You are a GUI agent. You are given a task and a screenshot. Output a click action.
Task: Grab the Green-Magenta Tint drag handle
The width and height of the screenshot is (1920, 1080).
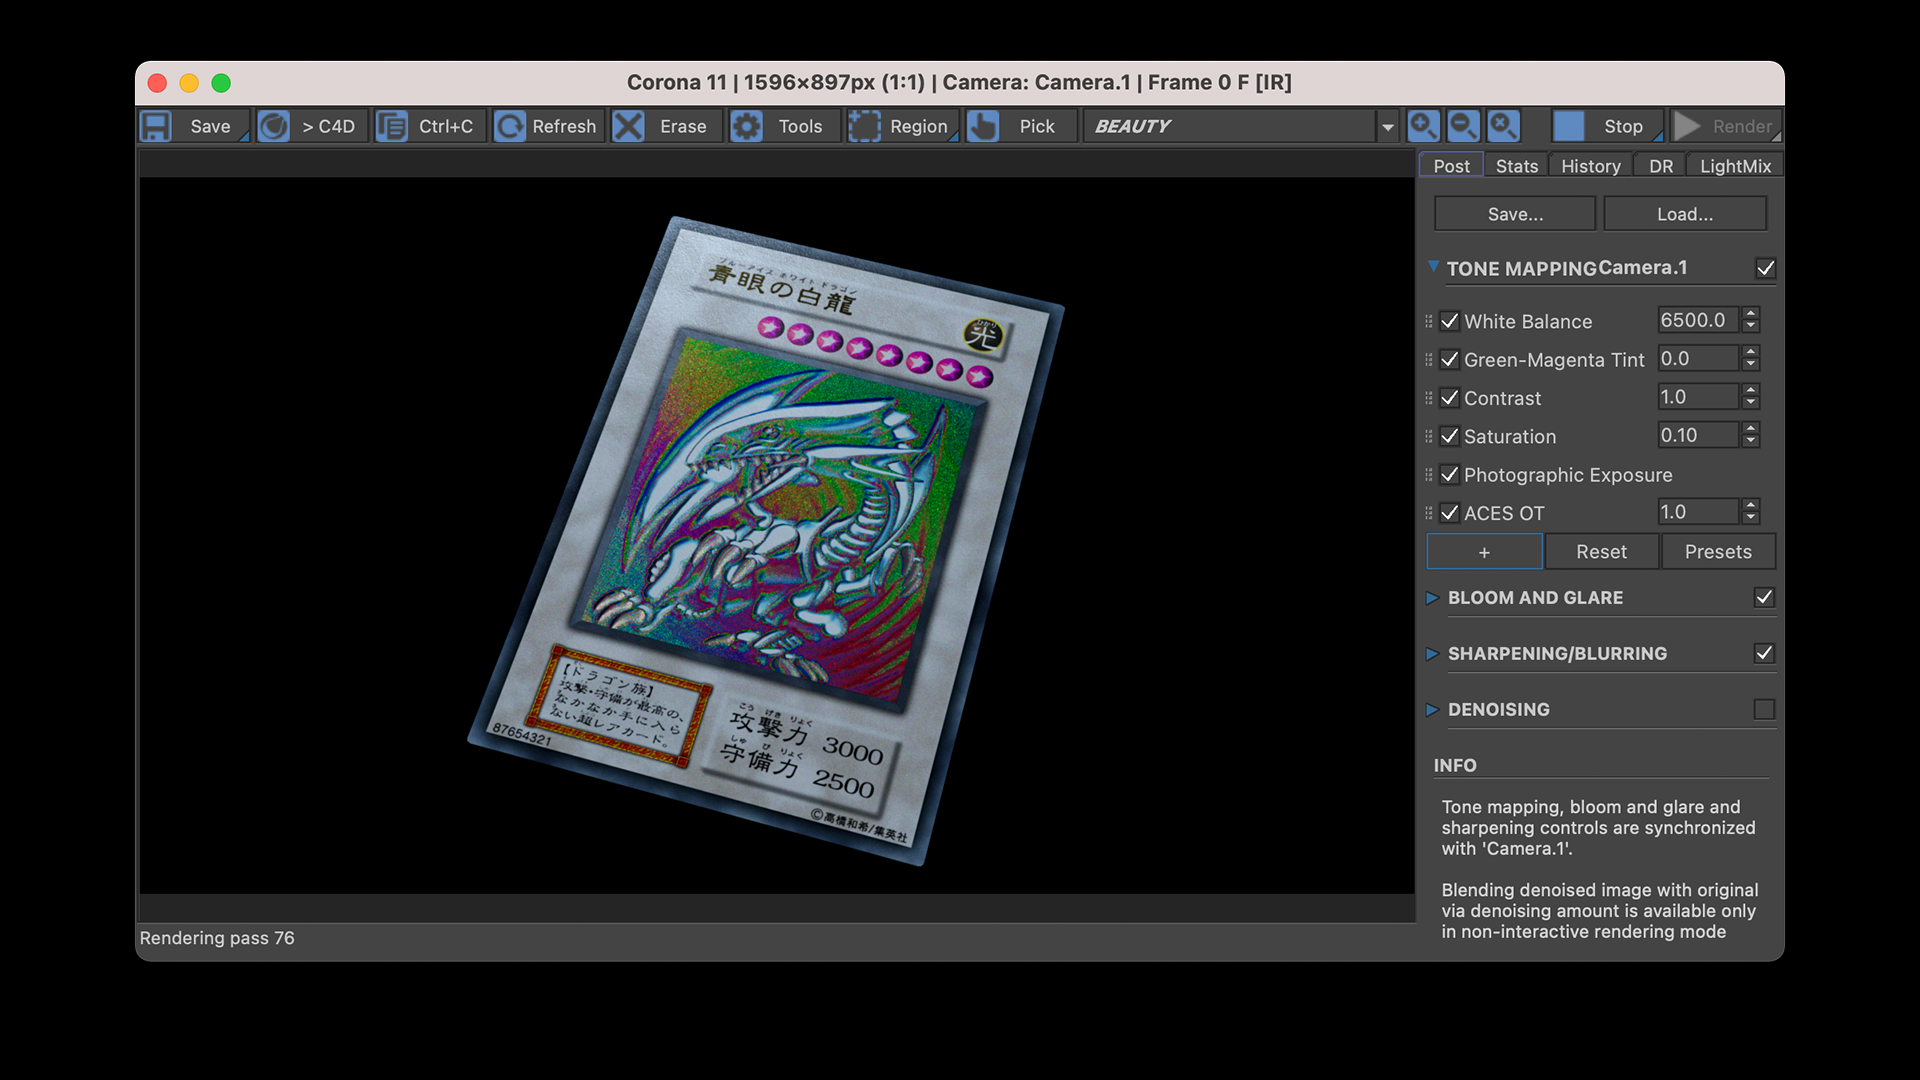(x=1429, y=360)
